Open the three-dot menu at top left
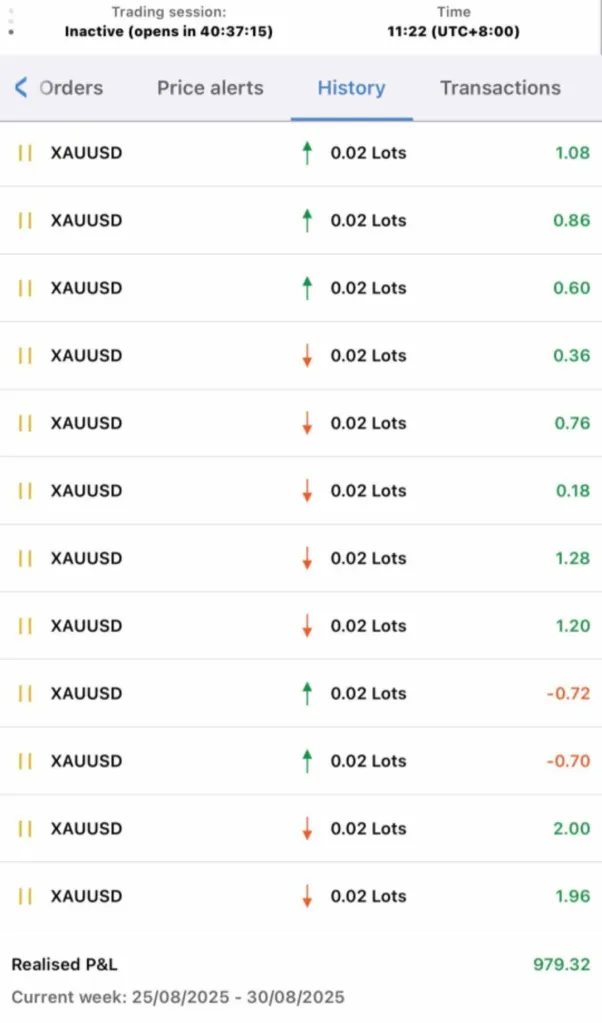 [10, 18]
